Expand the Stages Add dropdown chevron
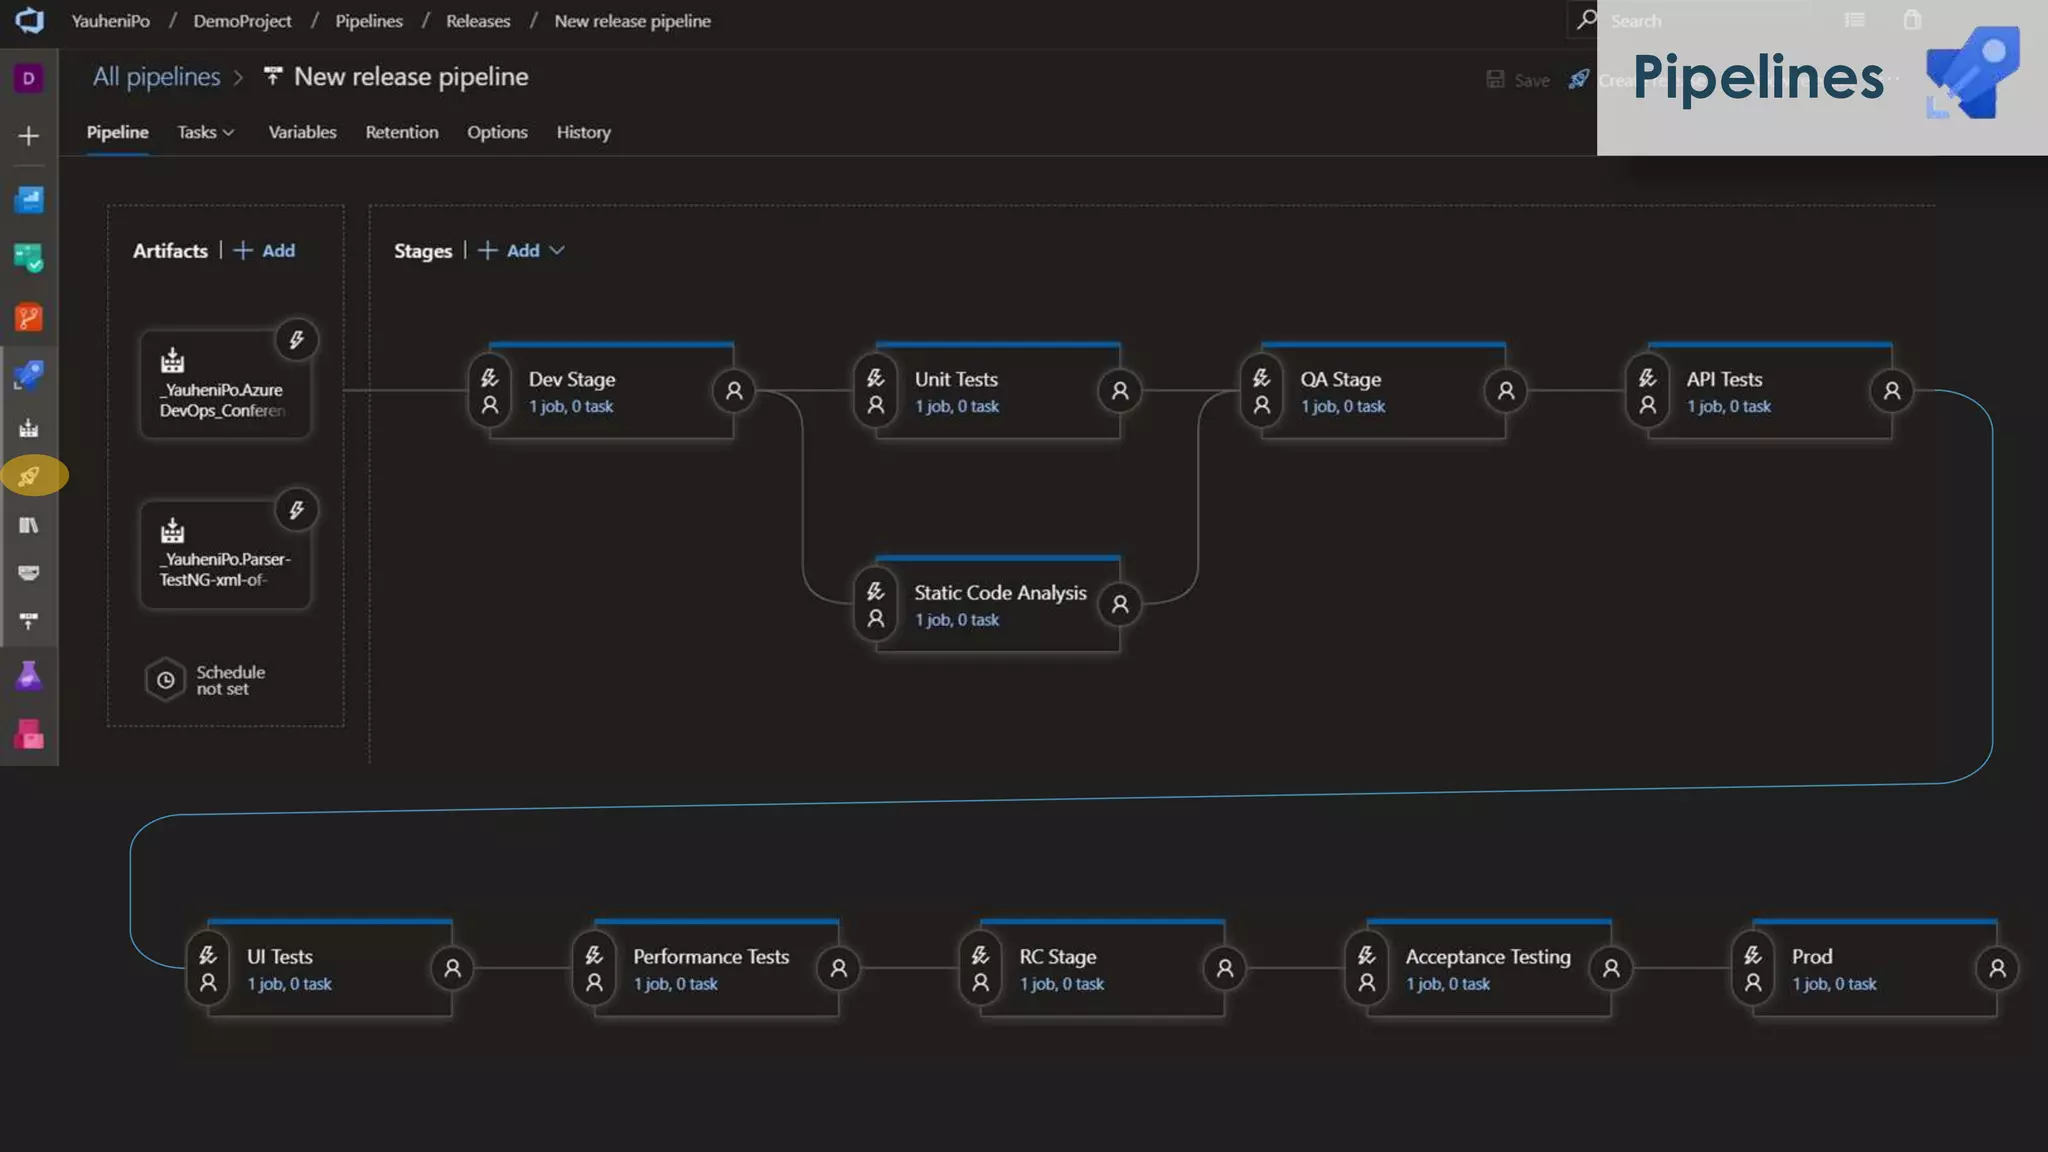This screenshot has height=1152, width=2048. click(557, 250)
